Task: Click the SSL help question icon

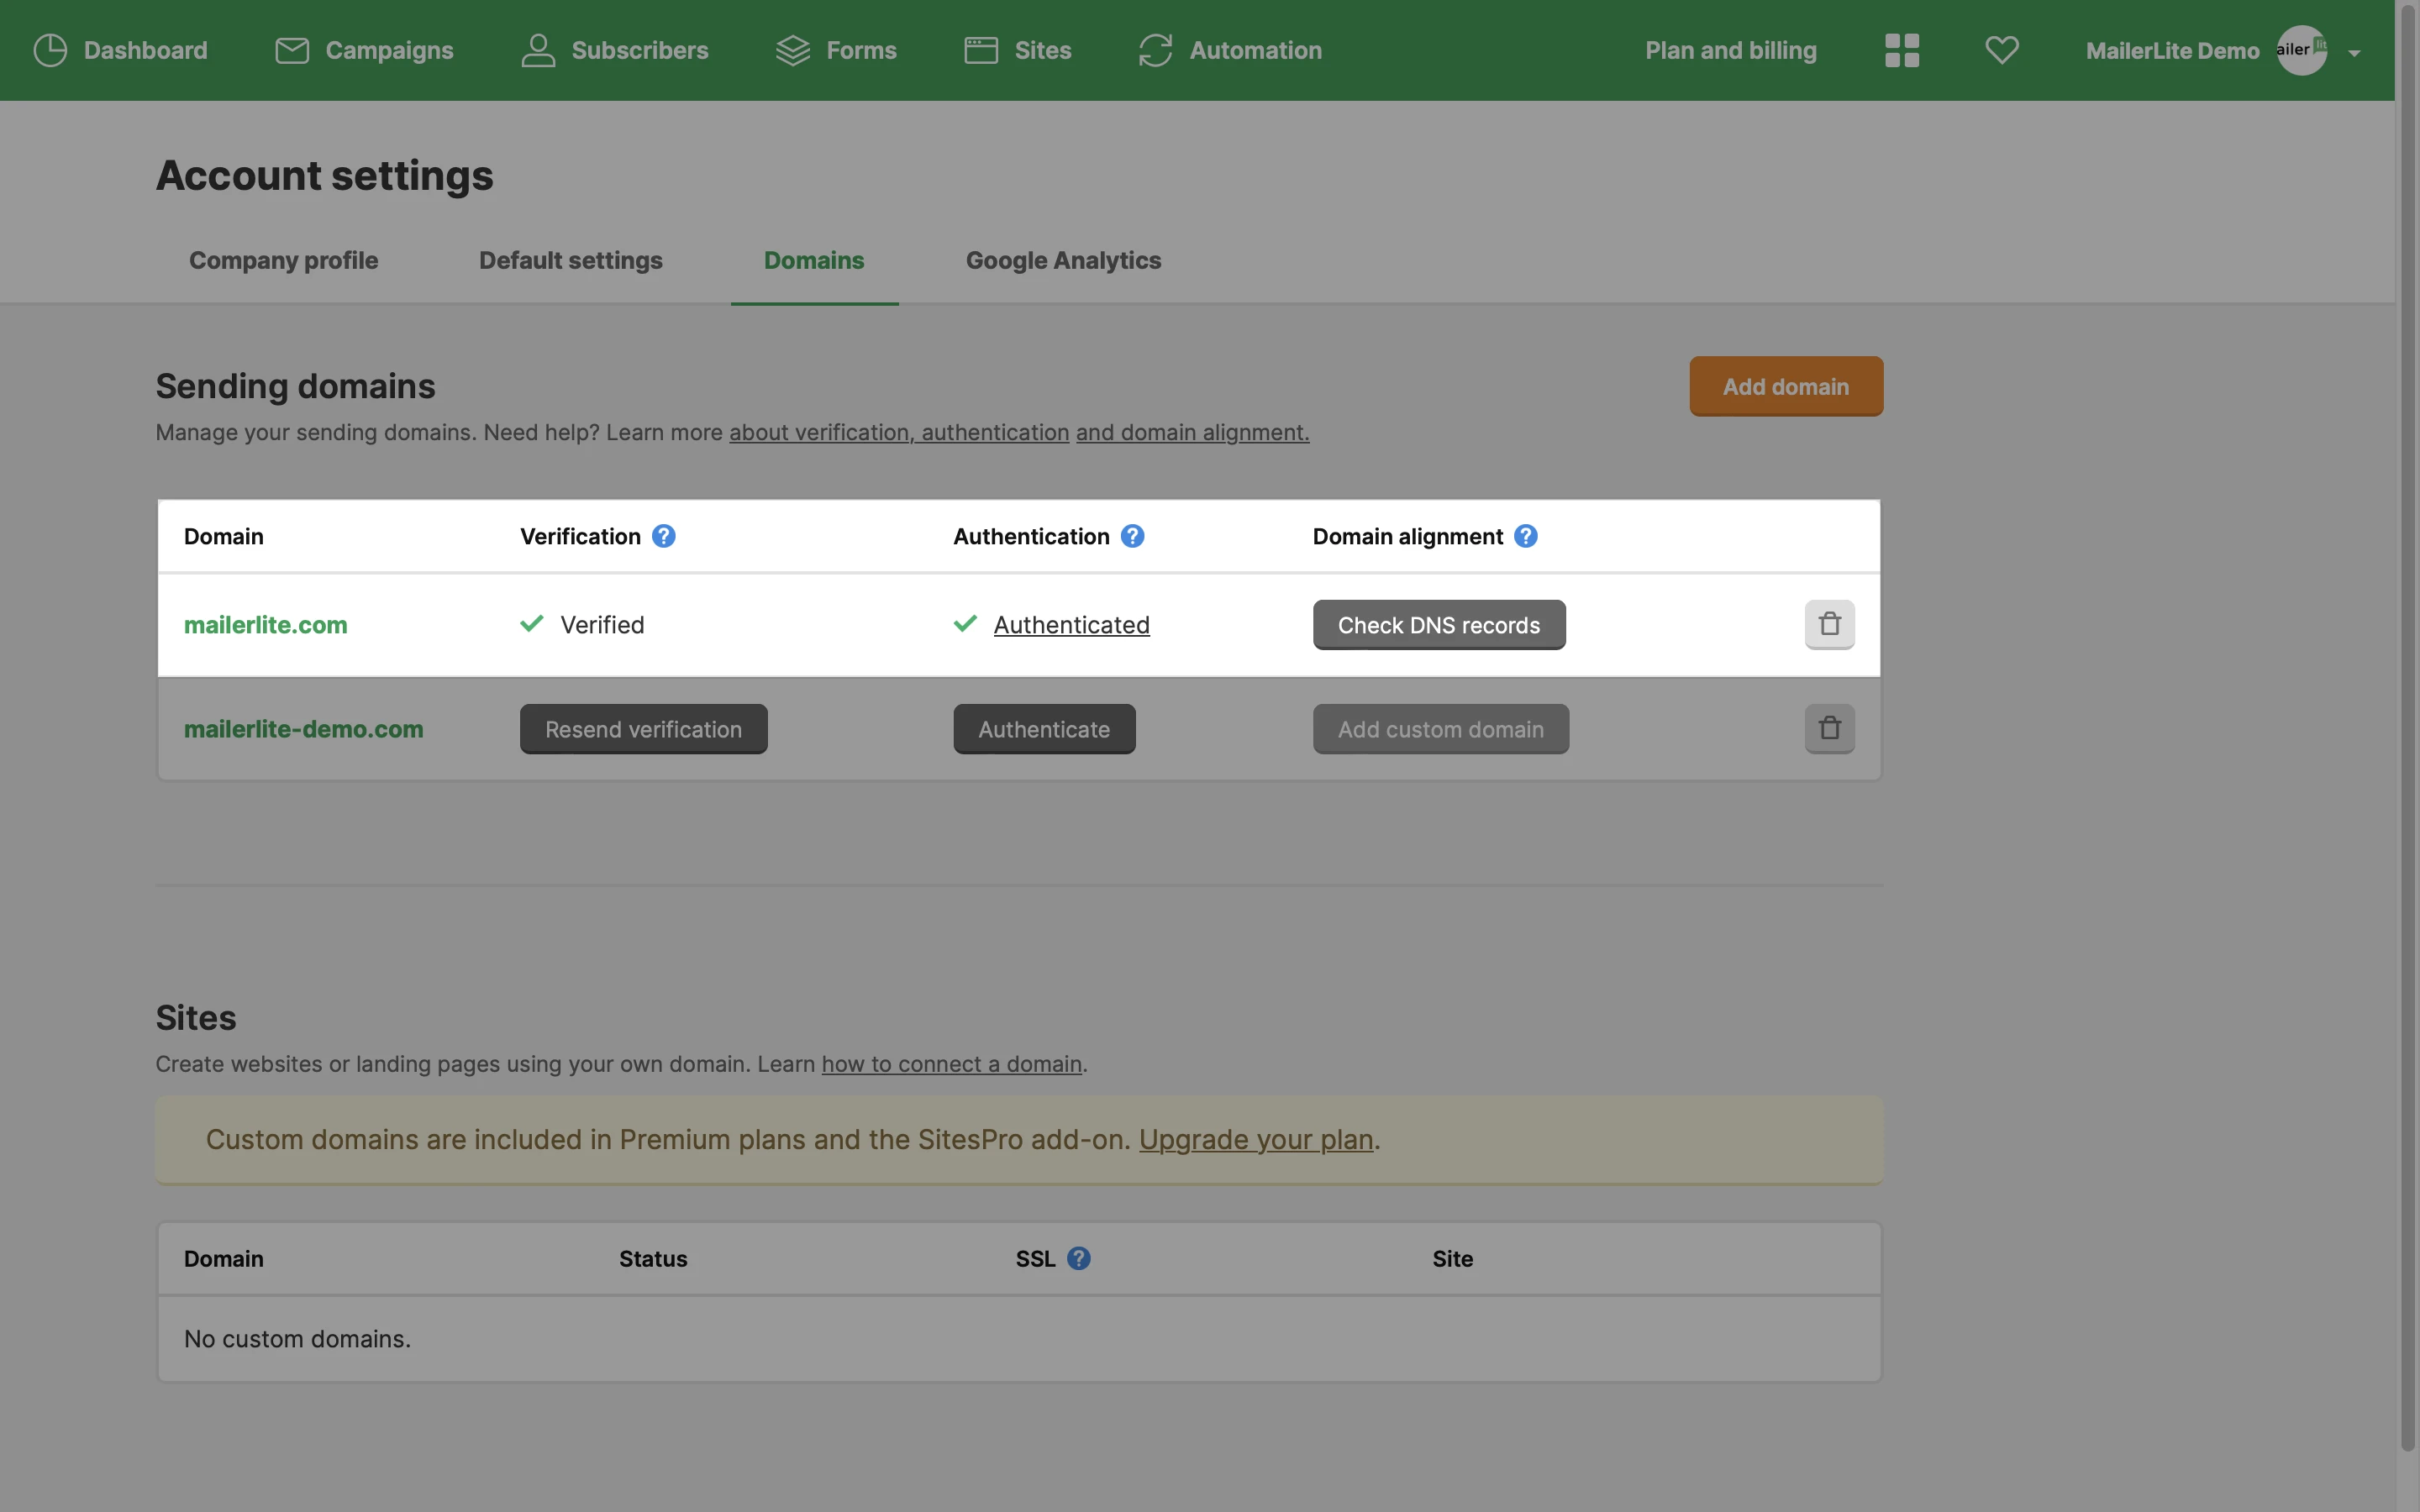Action: pyautogui.click(x=1078, y=1258)
